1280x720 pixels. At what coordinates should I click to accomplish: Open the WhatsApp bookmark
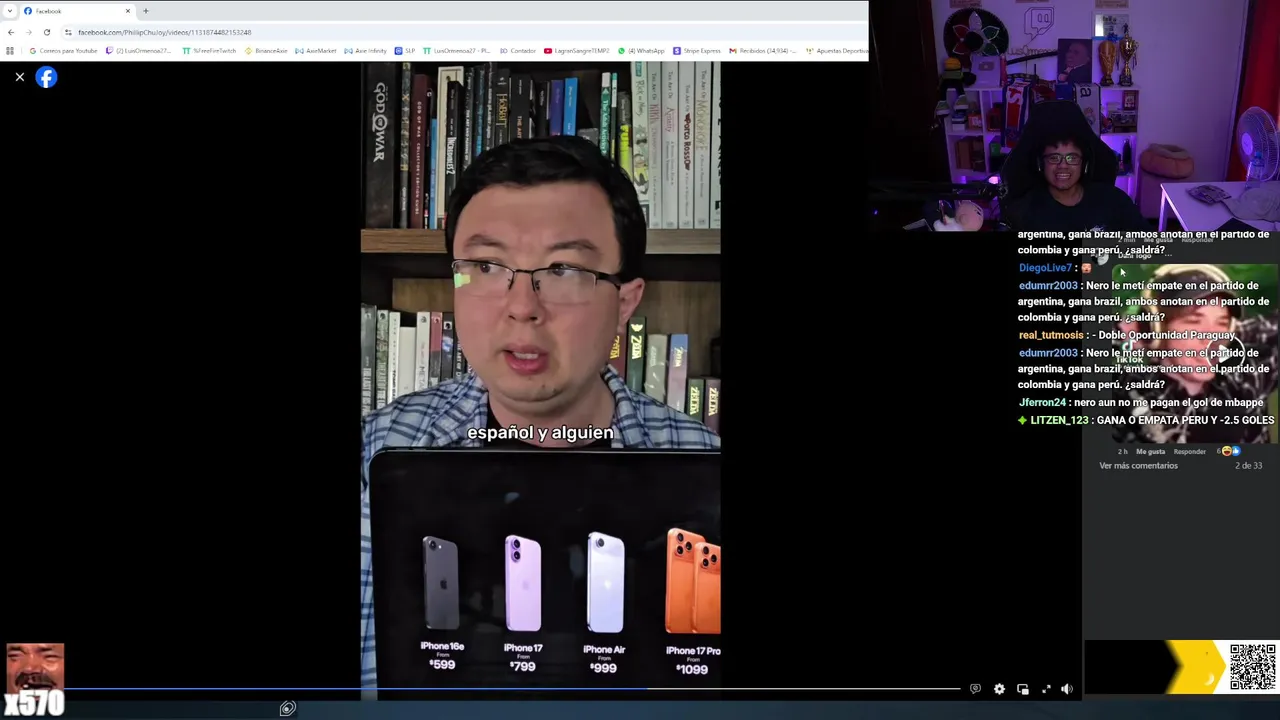(x=641, y=51)
